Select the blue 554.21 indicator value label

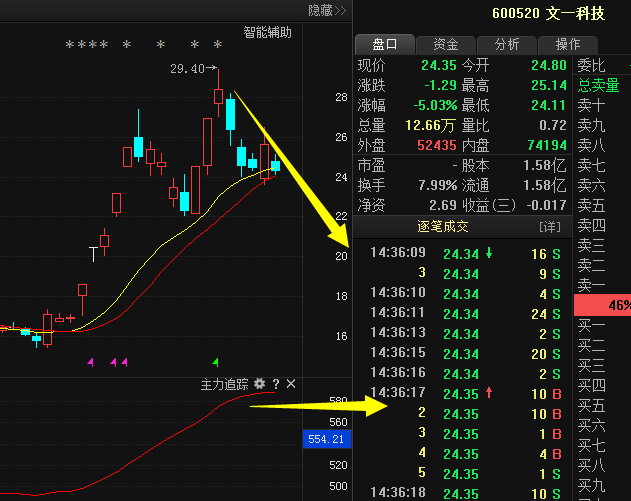coord(326,439)
